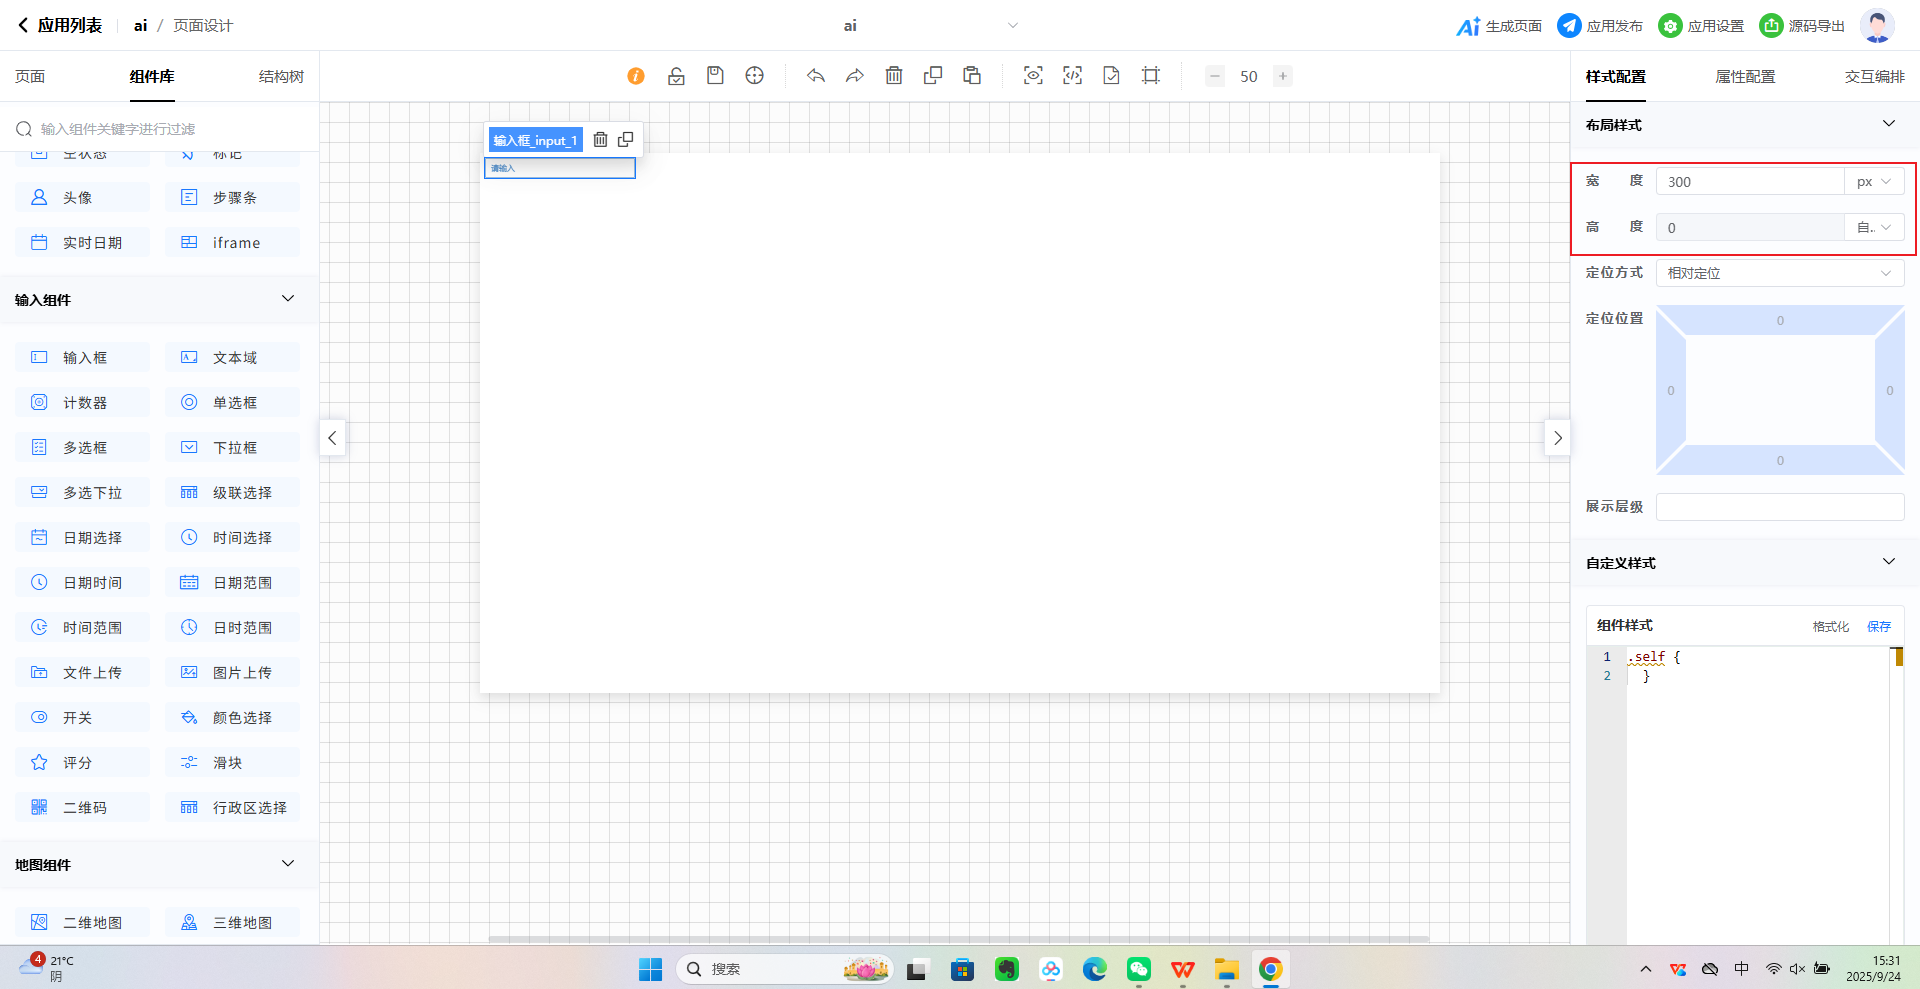Click the preview eye icon in toolbar

click(1033, 76)
